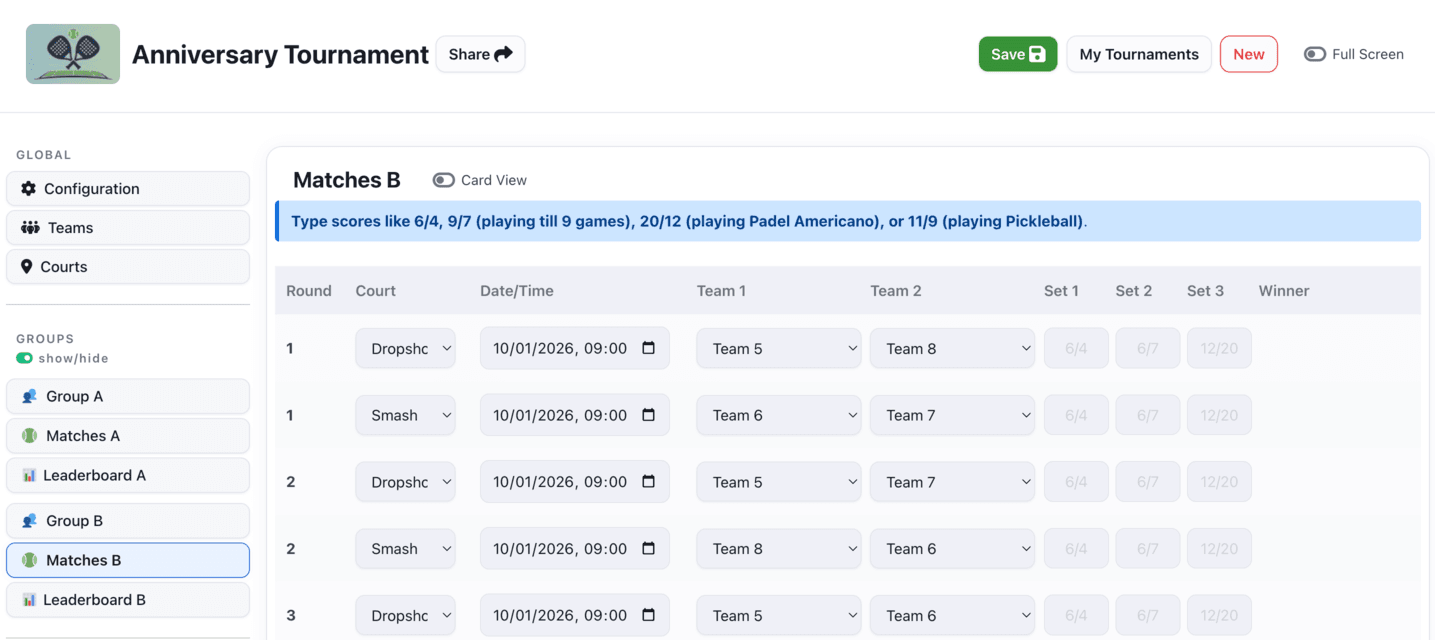
Task: Switch to Matches B in the sidebar
Action: click(128, 560)
